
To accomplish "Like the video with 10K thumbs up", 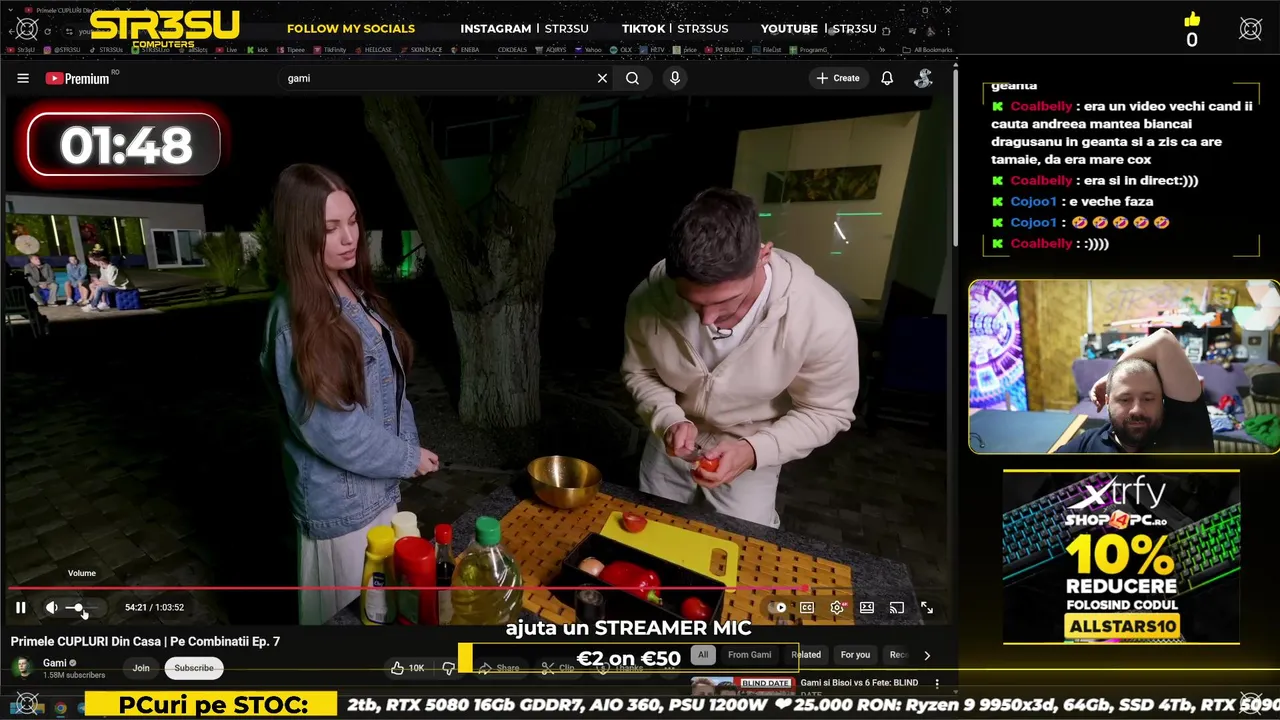I will tap(407, 668).
